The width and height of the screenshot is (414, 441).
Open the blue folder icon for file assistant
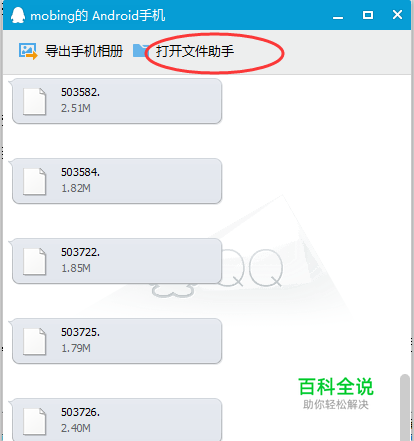pyautogui.click(x=140, y=51)
